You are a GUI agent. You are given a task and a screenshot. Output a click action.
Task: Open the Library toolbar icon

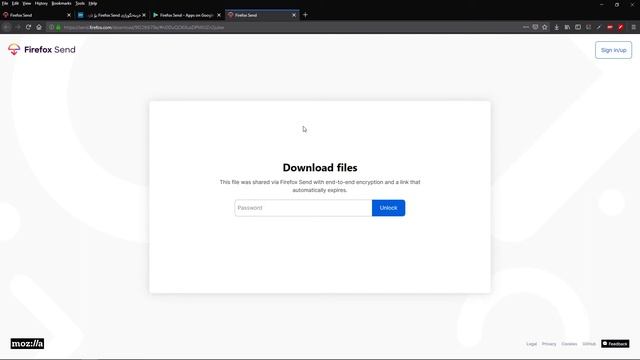pyautogui.click(x=567, y=27)
